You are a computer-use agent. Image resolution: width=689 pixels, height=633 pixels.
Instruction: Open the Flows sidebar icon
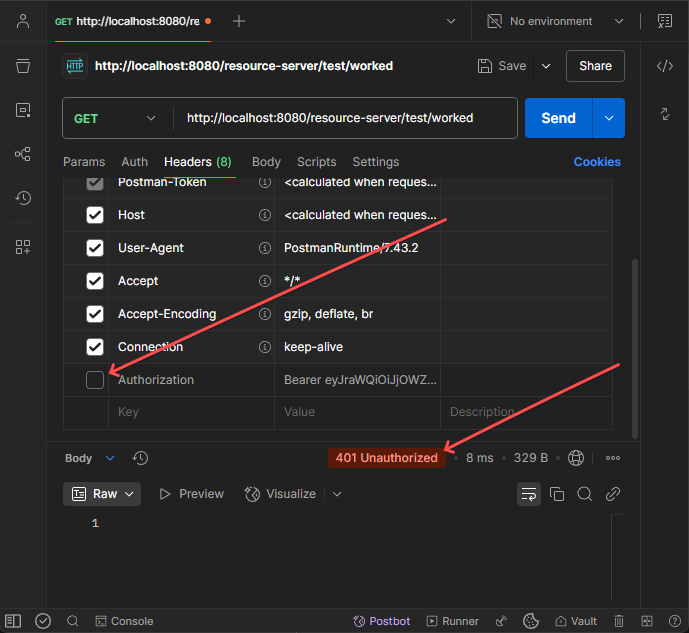coord(23,154)
